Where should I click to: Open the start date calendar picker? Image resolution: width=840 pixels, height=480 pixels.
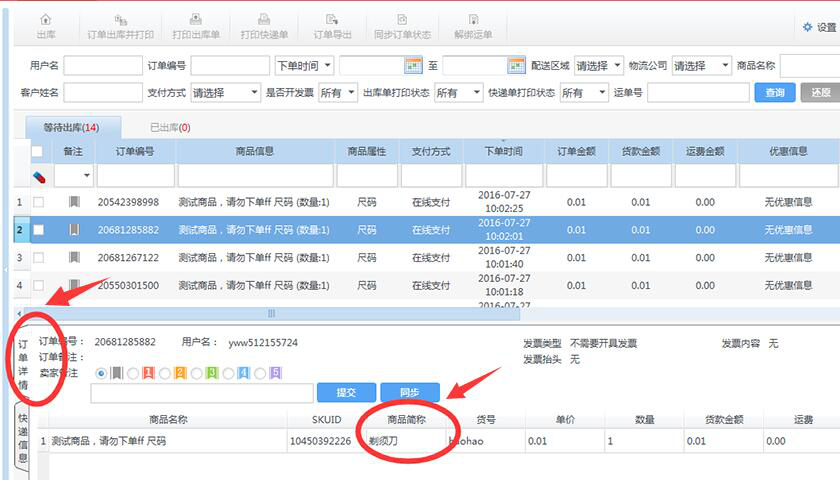(x=414, y=66)
